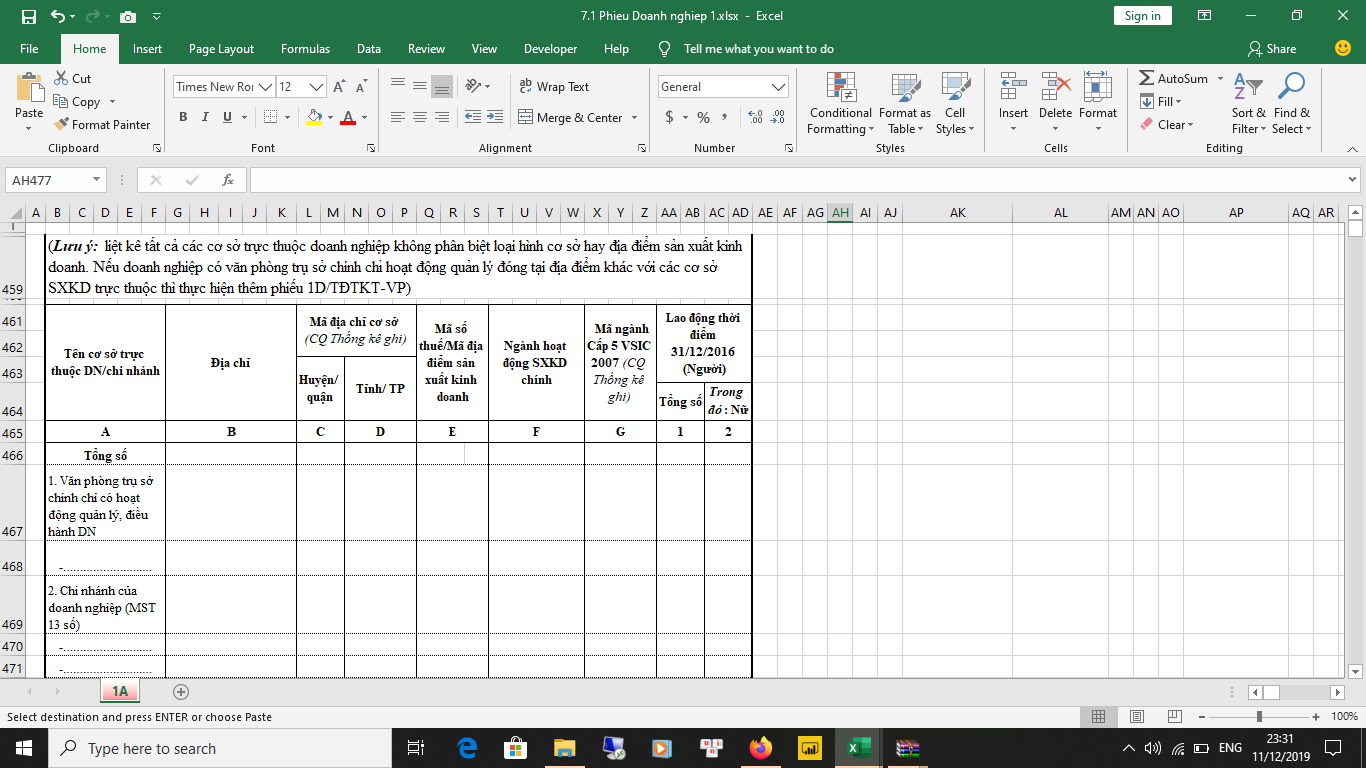Toggle Align Right
The width and height of the screenshot is (1366, 768).
pyautogui.click(x=442, y=117)
